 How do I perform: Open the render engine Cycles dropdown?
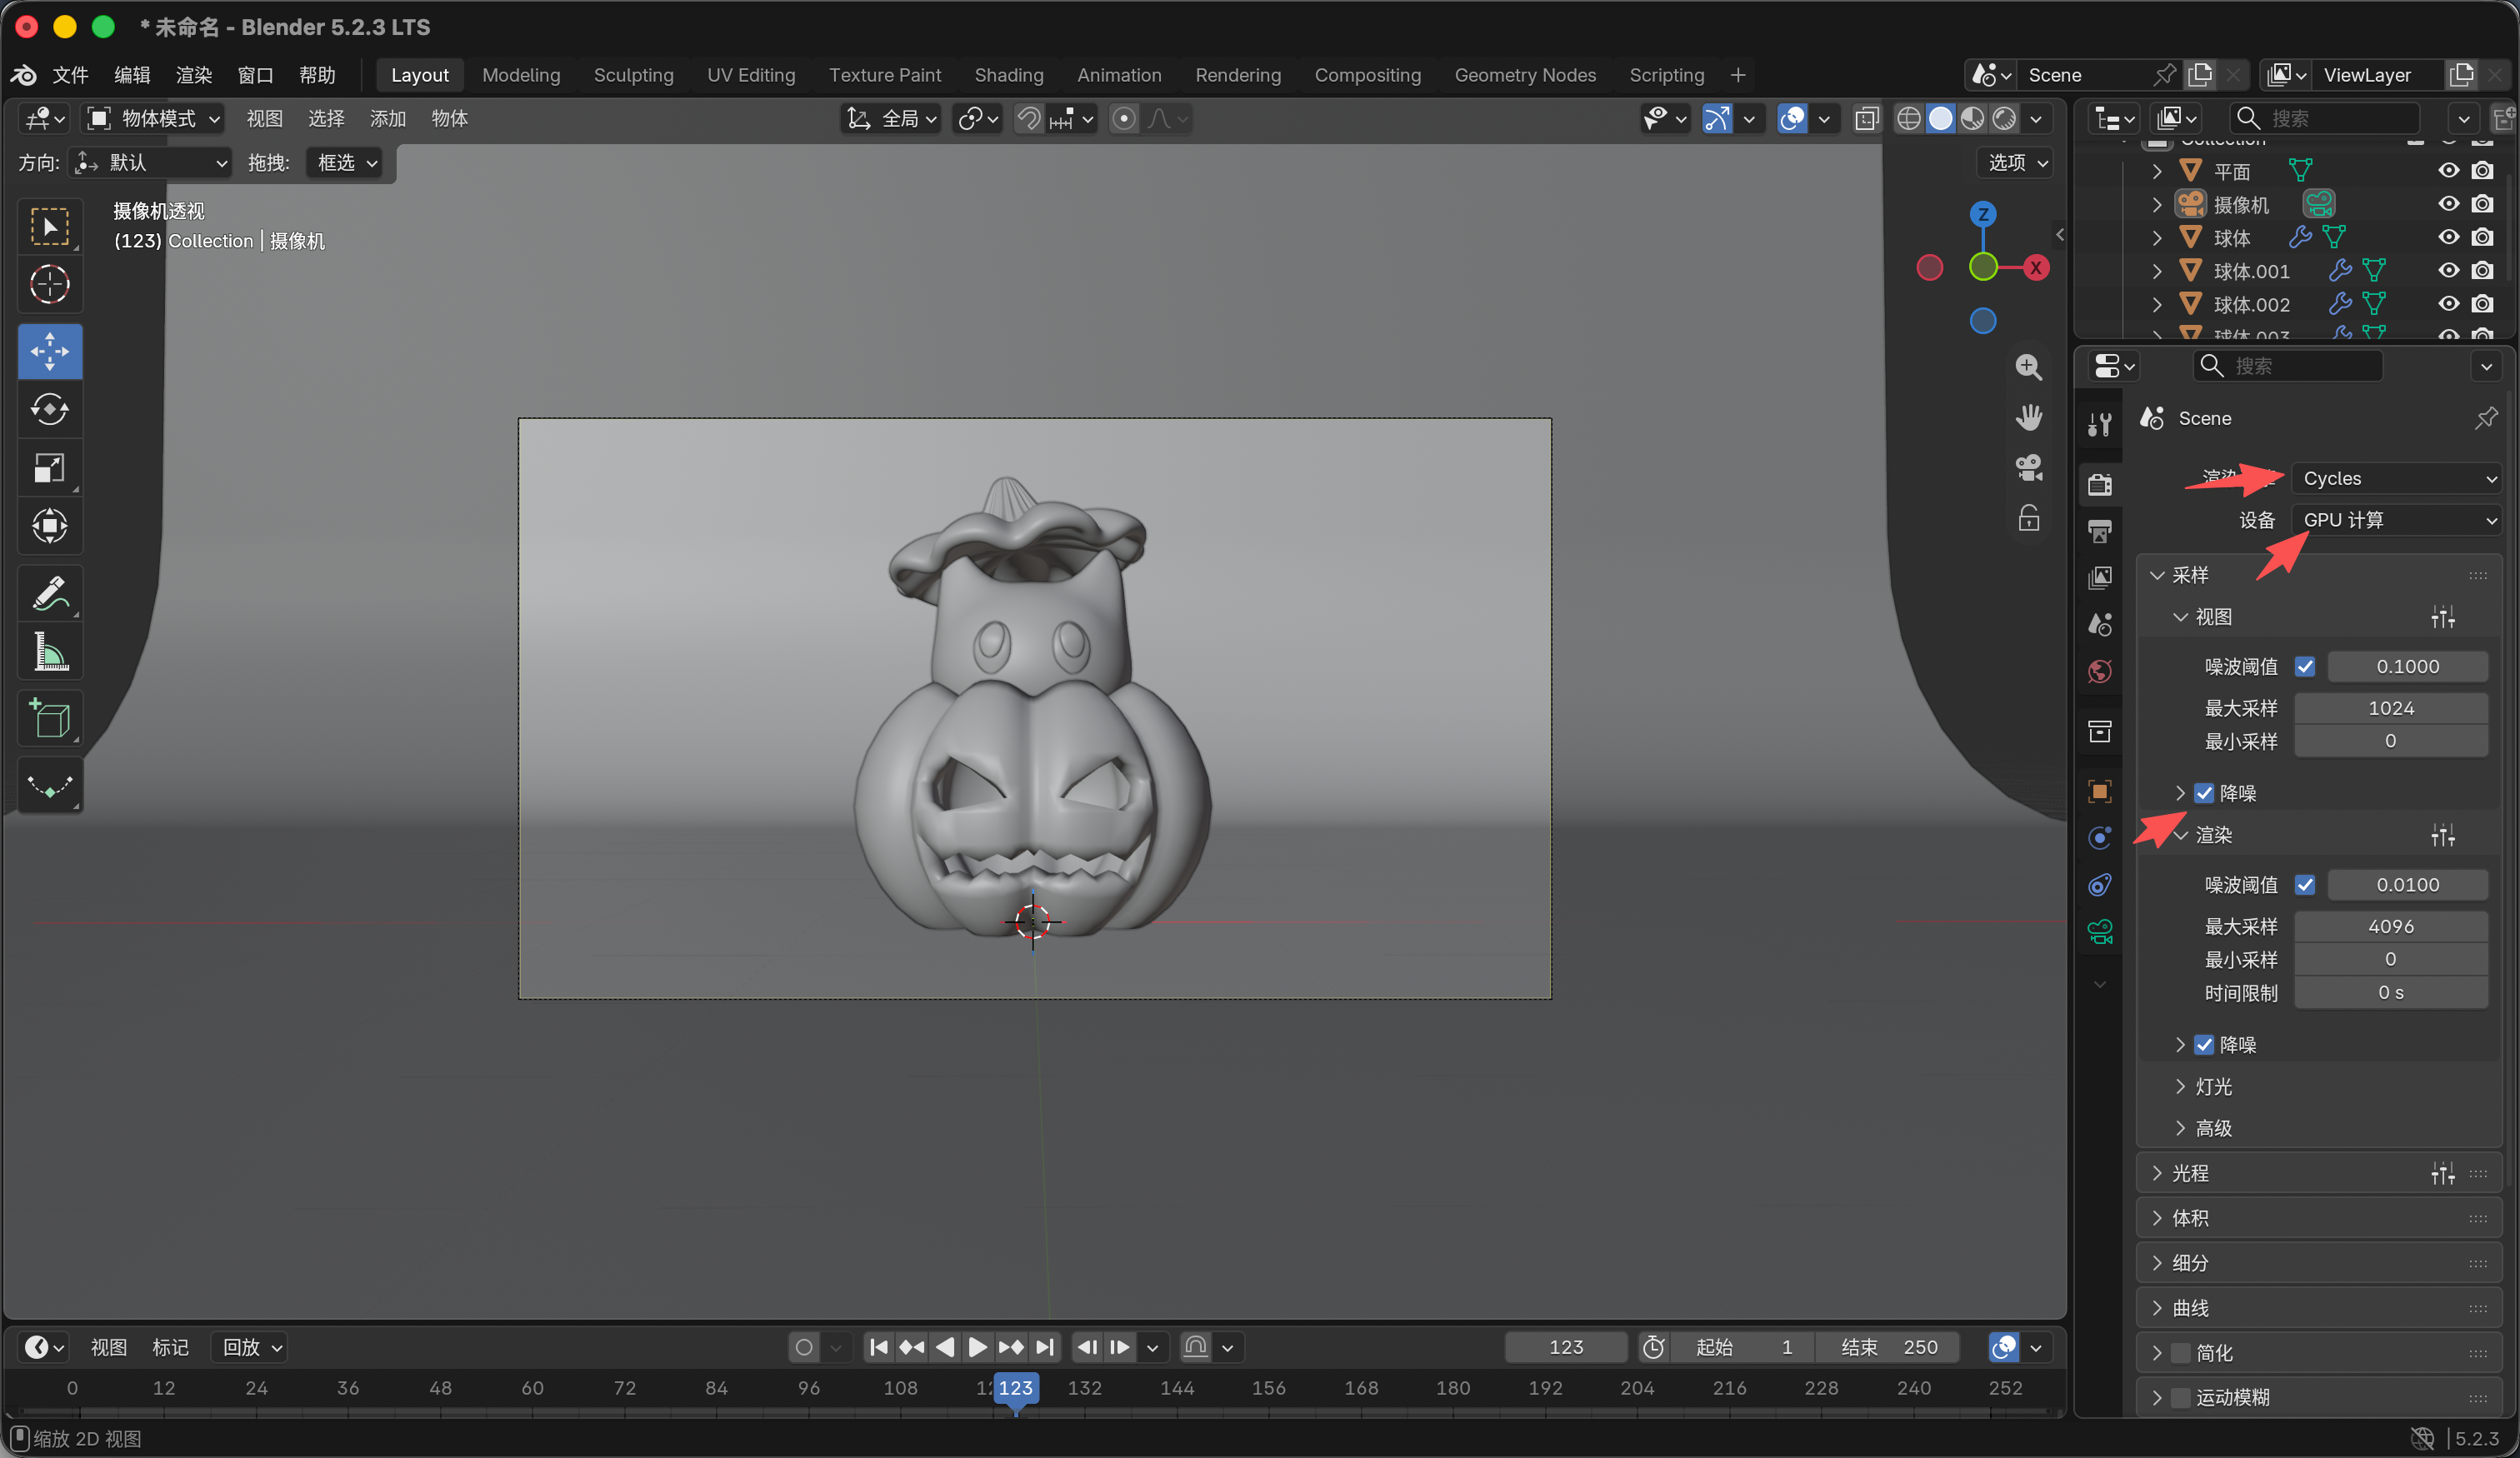click(2396, 479)
